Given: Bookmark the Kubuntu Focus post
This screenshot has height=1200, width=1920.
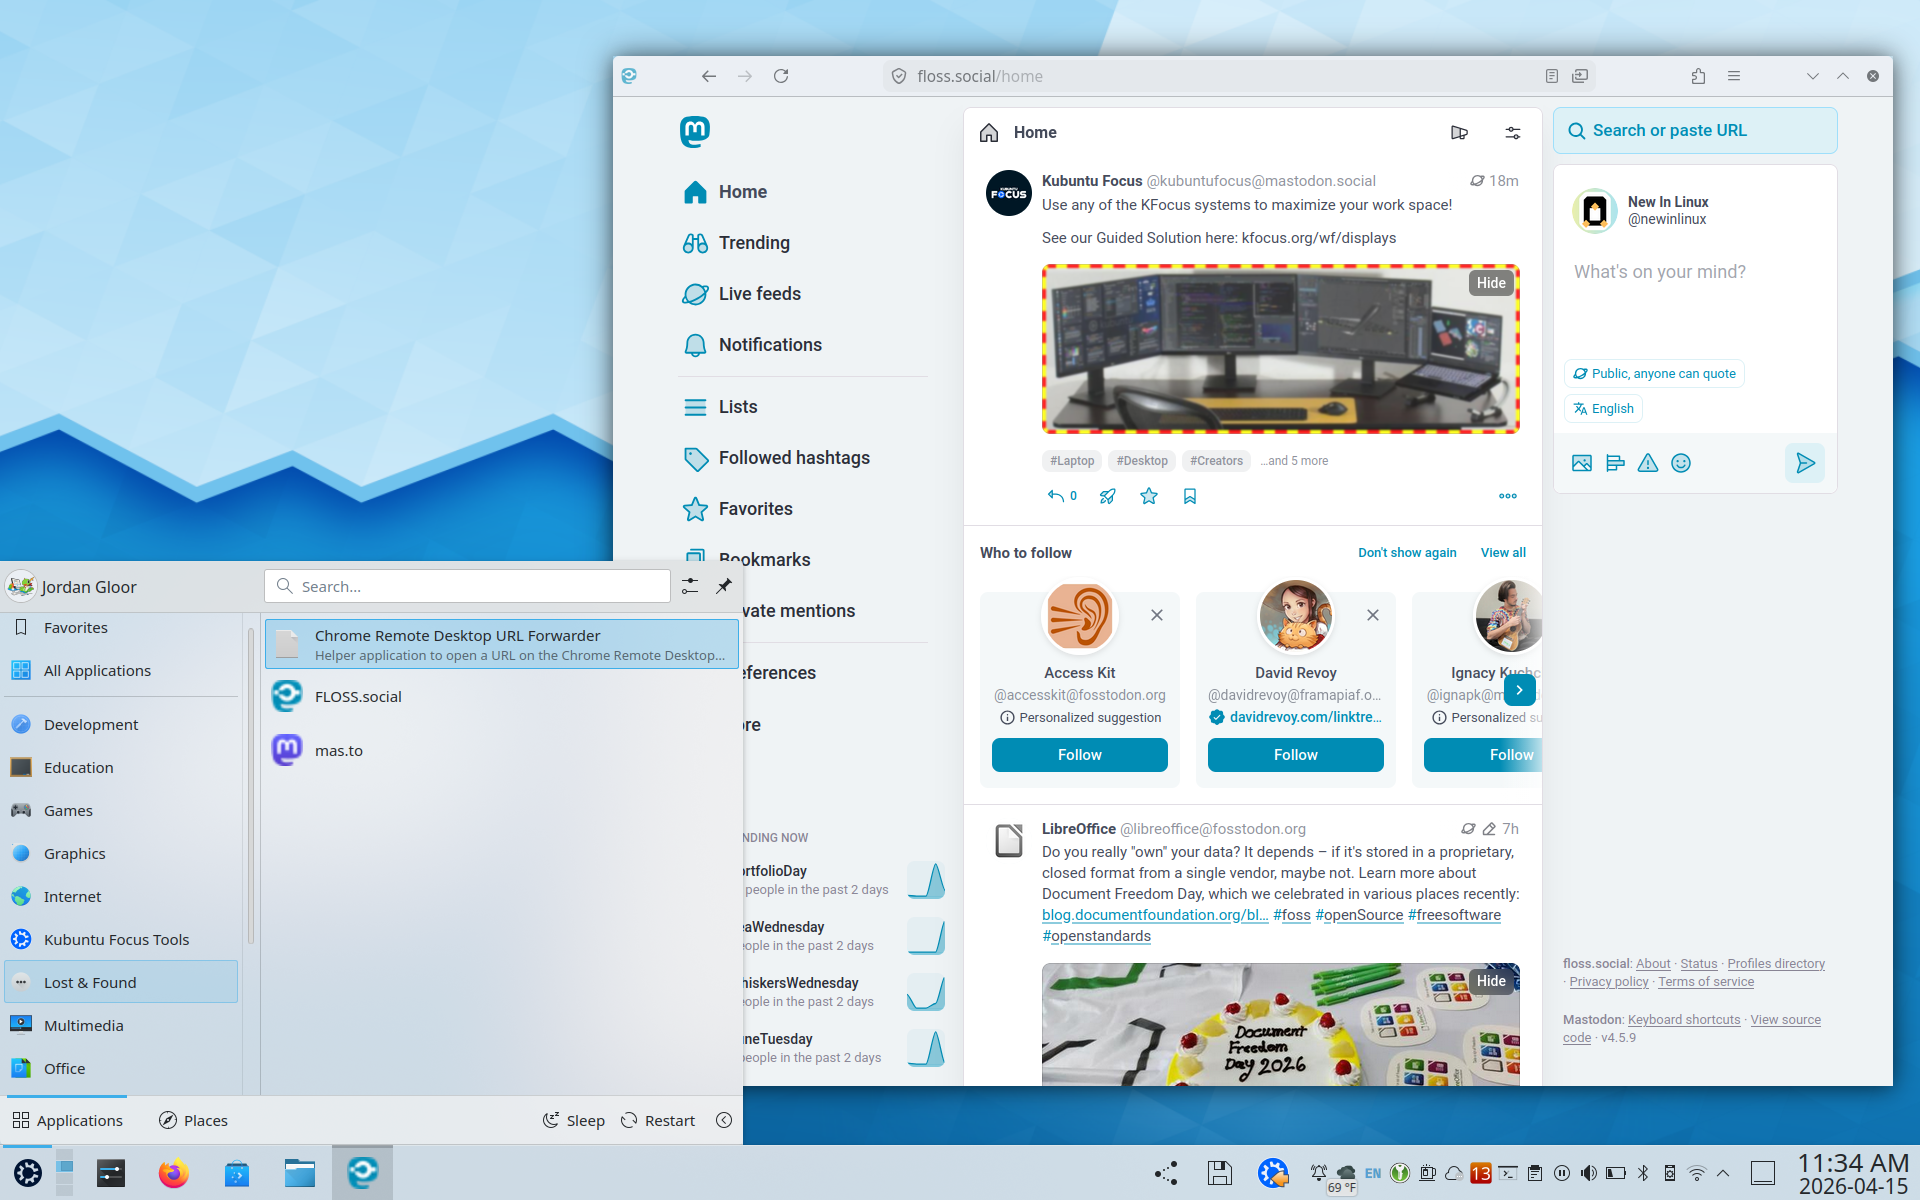Looking at the screenshot, I should click(x=1189, y=496).
